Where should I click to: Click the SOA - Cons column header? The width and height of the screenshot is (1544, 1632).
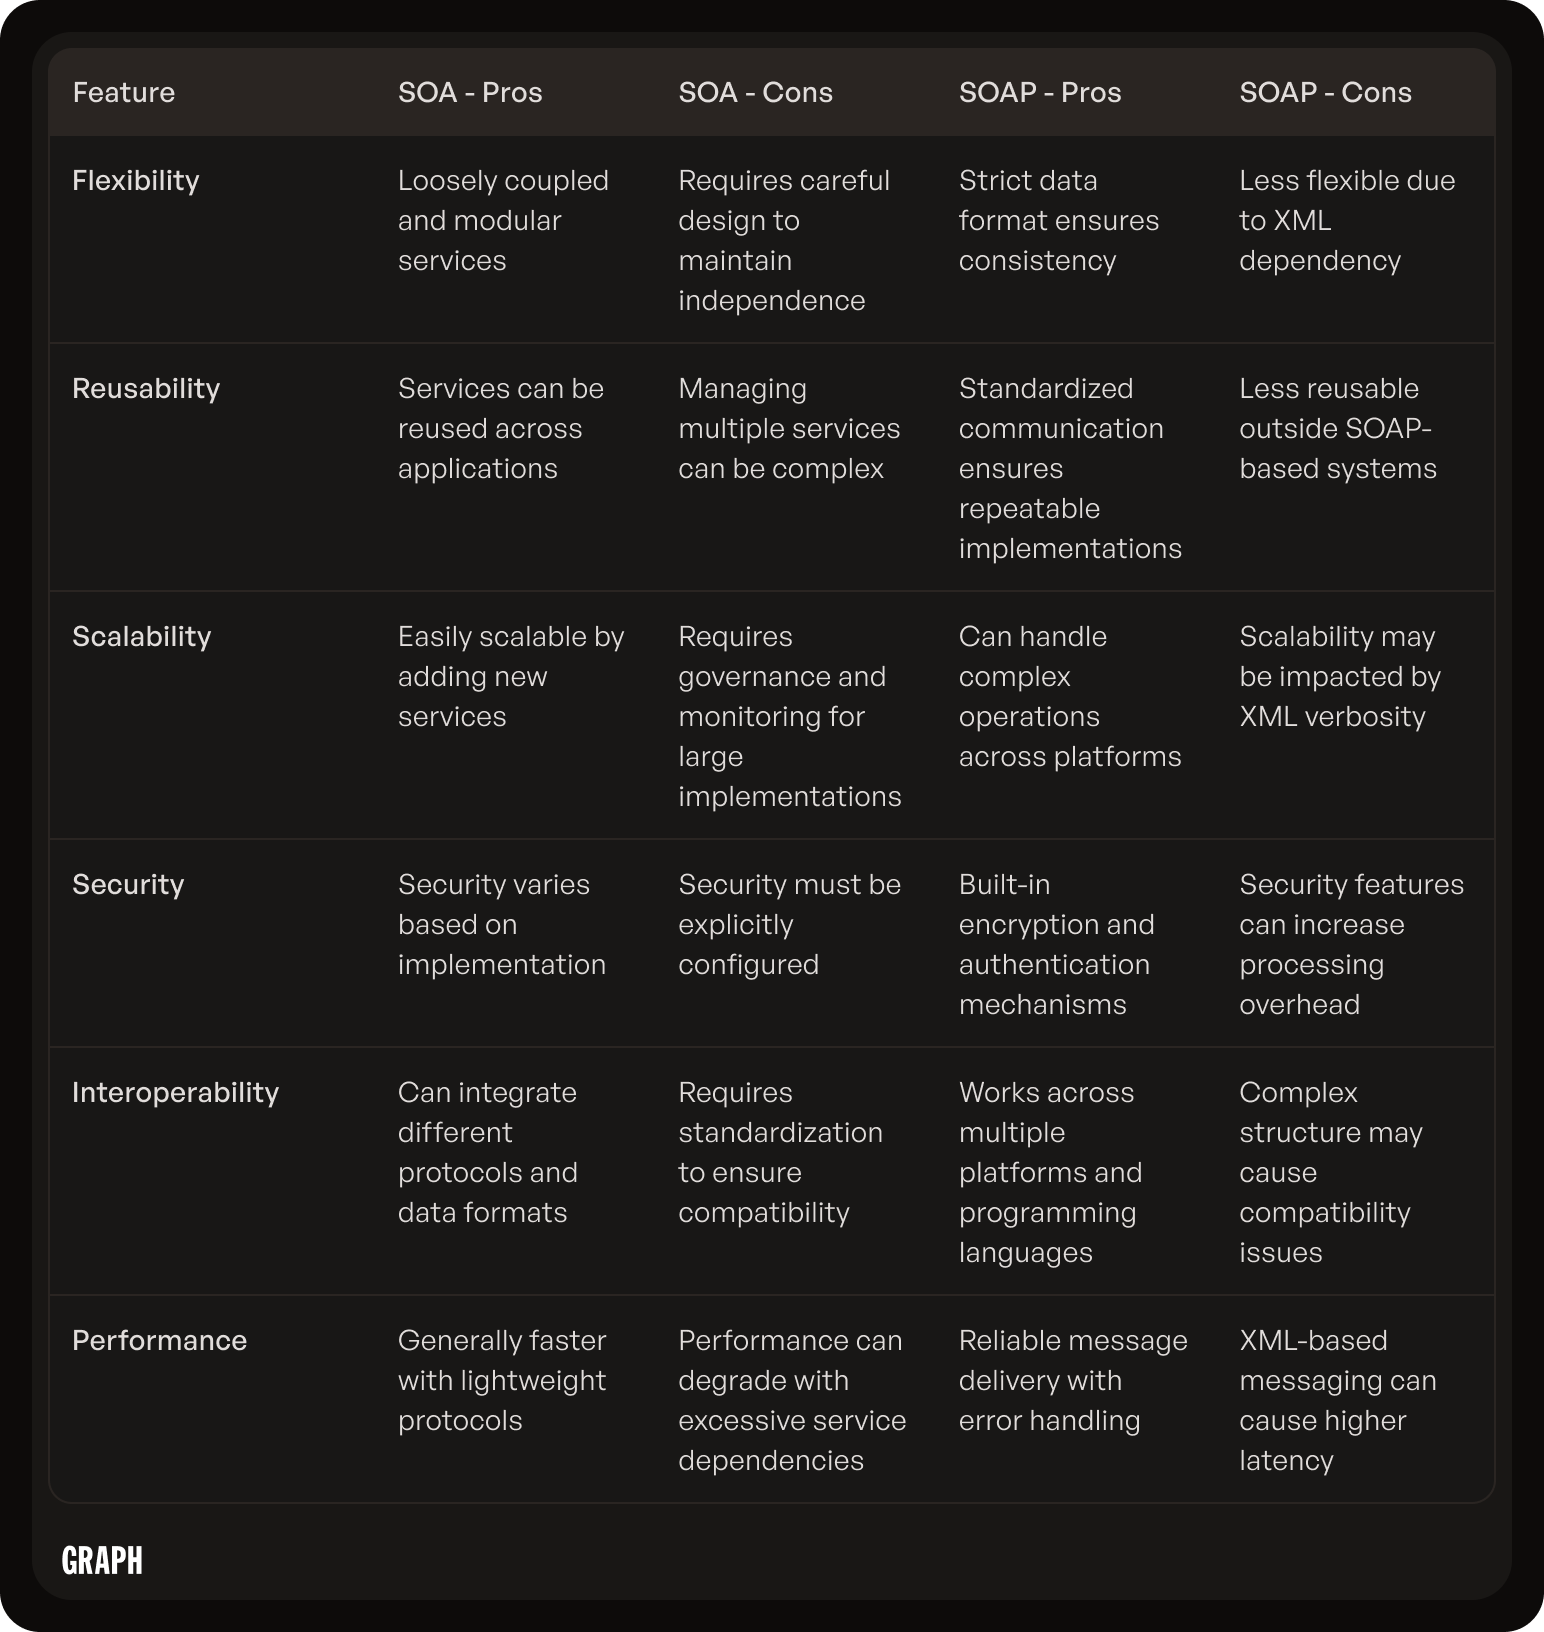[755, 92]
